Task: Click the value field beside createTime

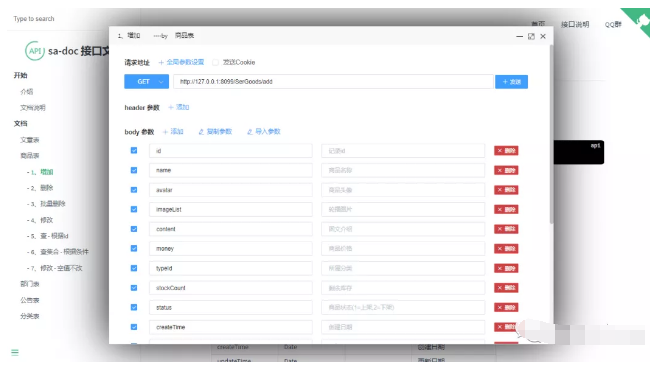Action: coord(403,327)
